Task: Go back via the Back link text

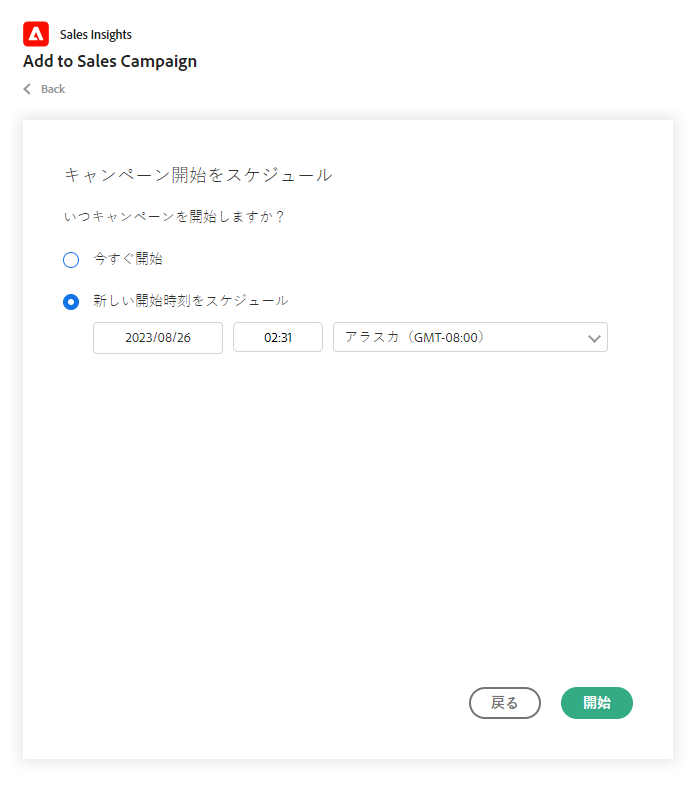Action: tap(53, 89)
